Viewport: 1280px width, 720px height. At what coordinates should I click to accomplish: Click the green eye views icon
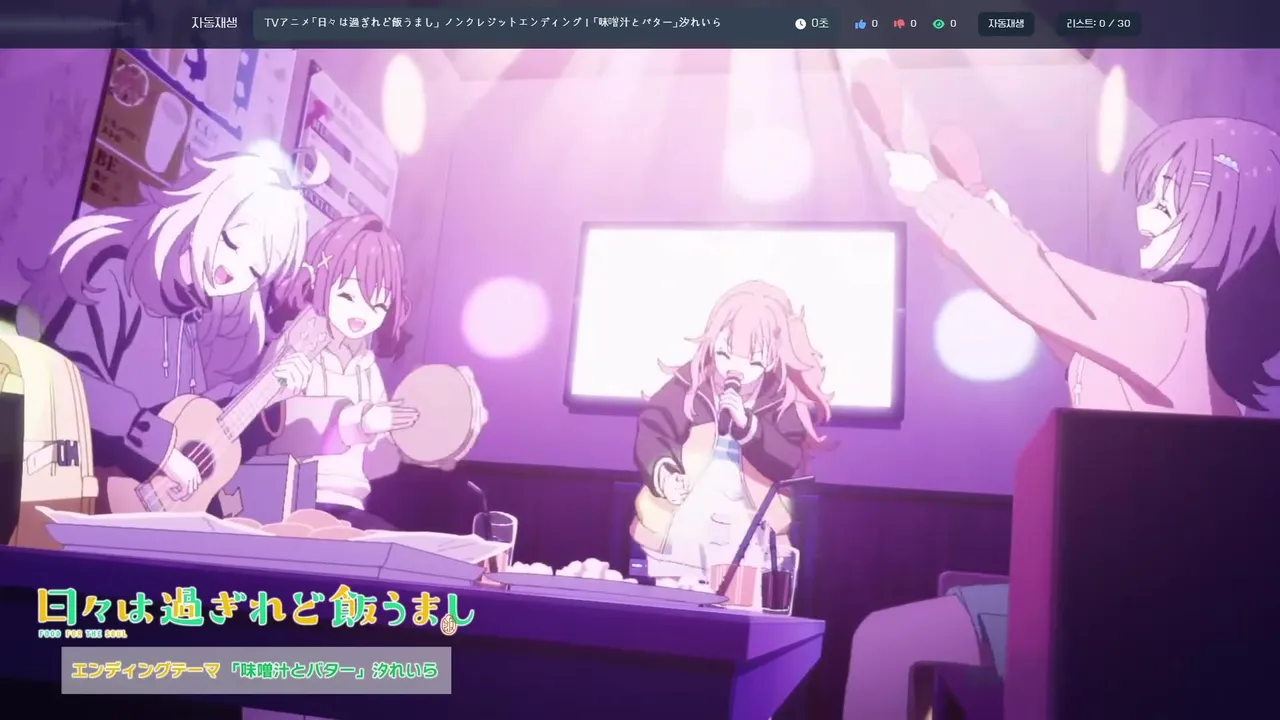click(x=938, y=23)
